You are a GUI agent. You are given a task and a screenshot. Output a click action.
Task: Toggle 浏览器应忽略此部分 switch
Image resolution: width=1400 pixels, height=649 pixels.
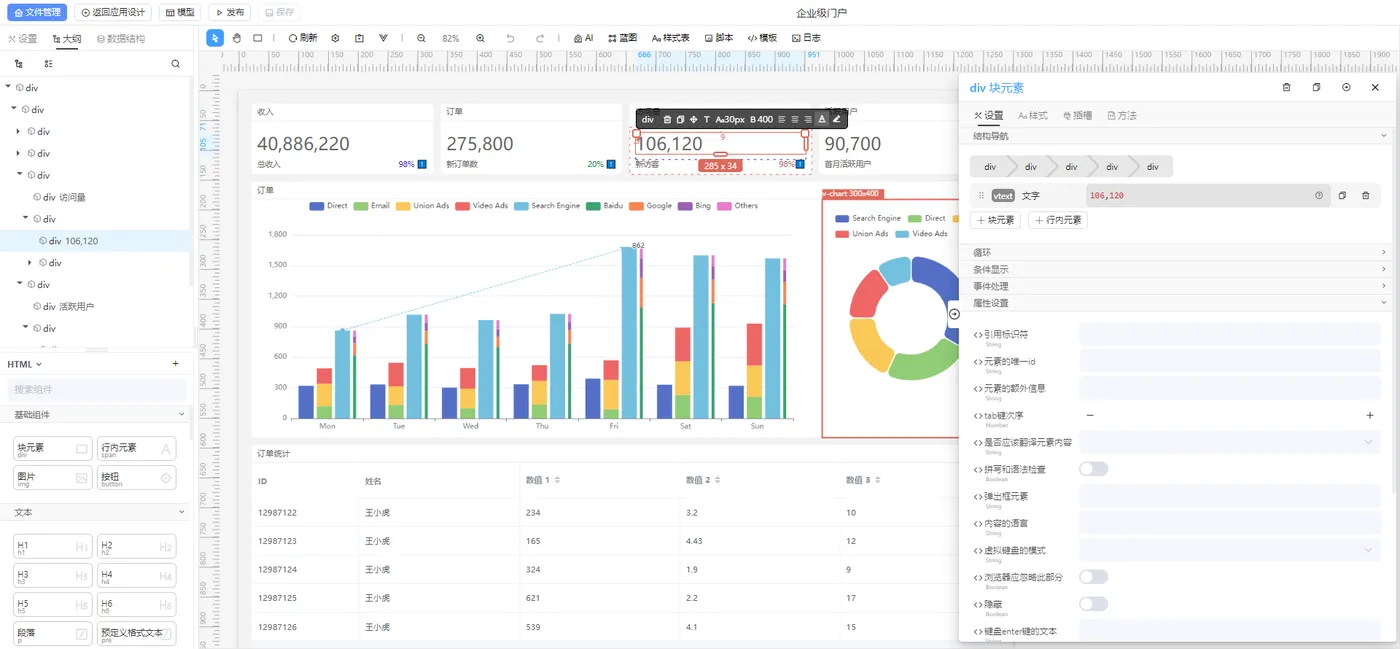click(x=1093, y=577)
